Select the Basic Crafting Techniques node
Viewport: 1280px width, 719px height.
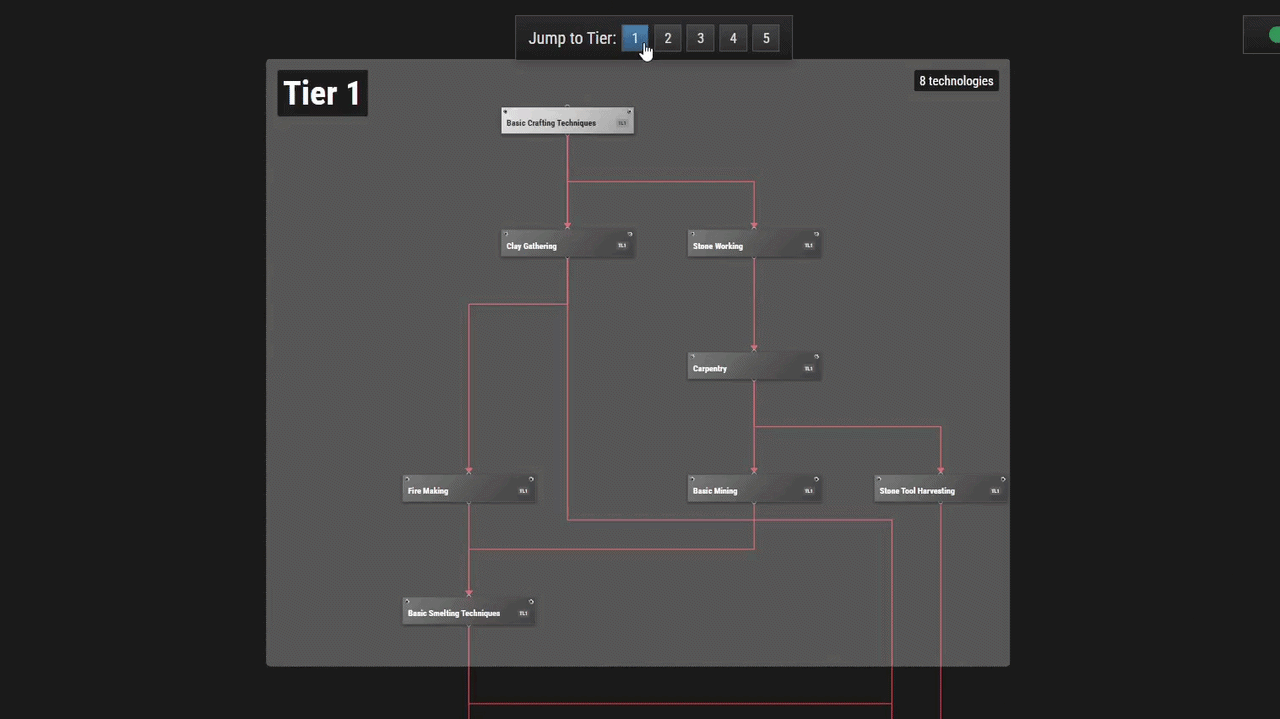coord(567,121)
